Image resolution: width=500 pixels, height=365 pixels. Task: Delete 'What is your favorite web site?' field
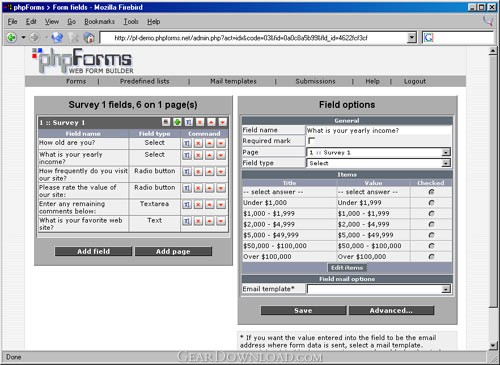point(198,221)
